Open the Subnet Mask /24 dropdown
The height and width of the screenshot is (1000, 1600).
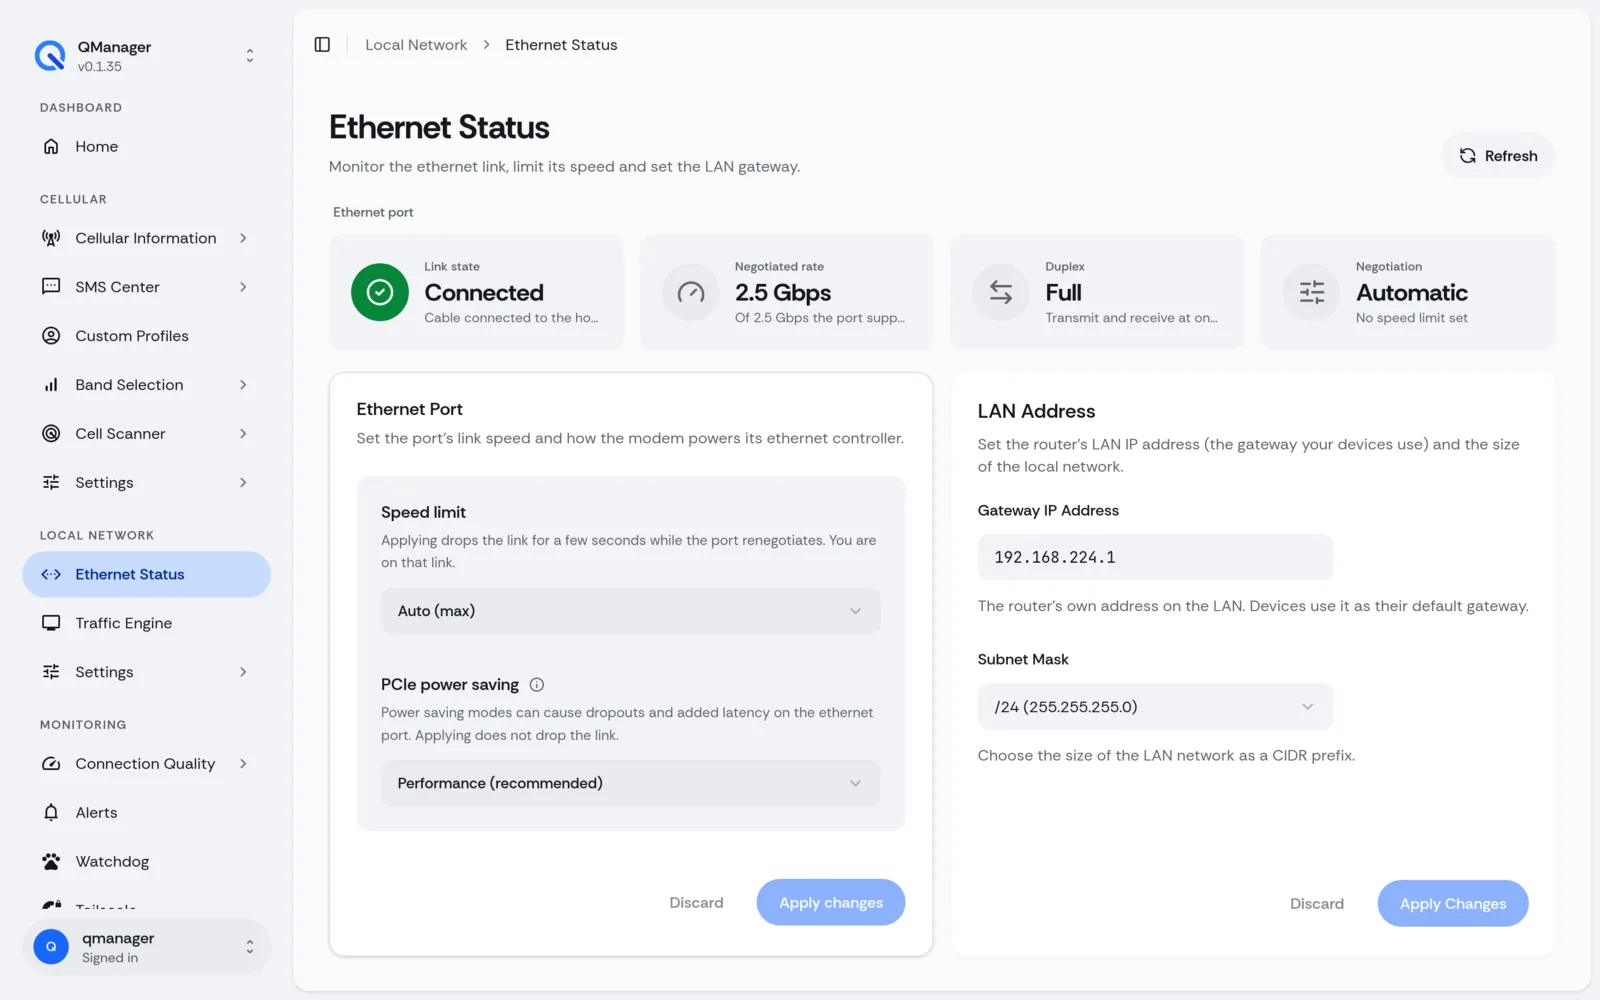(1155, 707)
